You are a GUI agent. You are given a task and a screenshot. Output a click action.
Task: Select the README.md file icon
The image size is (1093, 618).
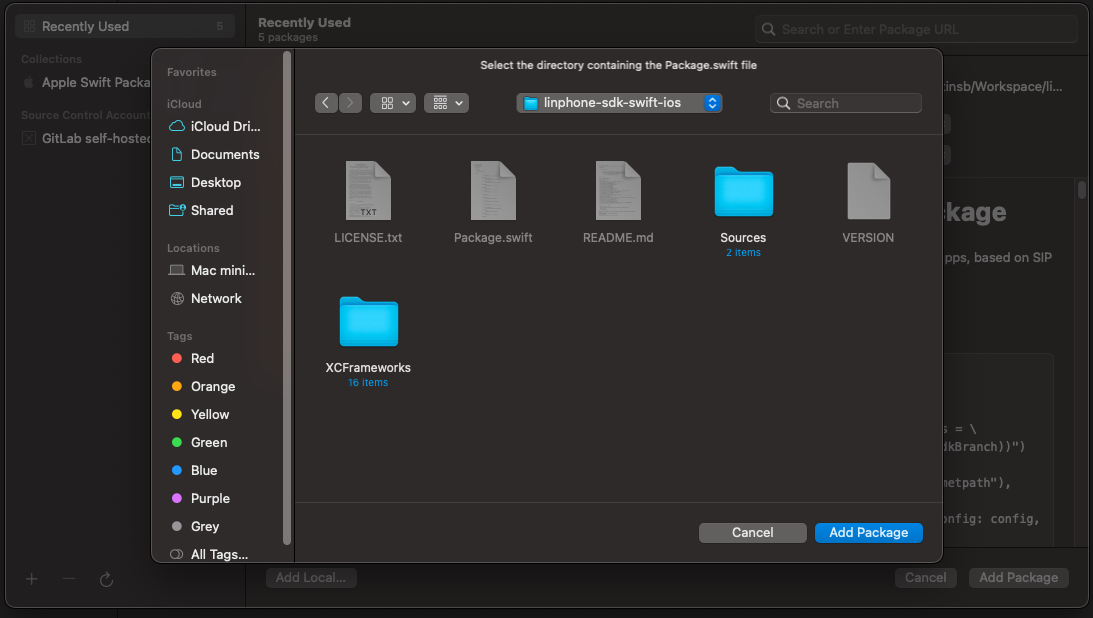(x=618, y=191)
